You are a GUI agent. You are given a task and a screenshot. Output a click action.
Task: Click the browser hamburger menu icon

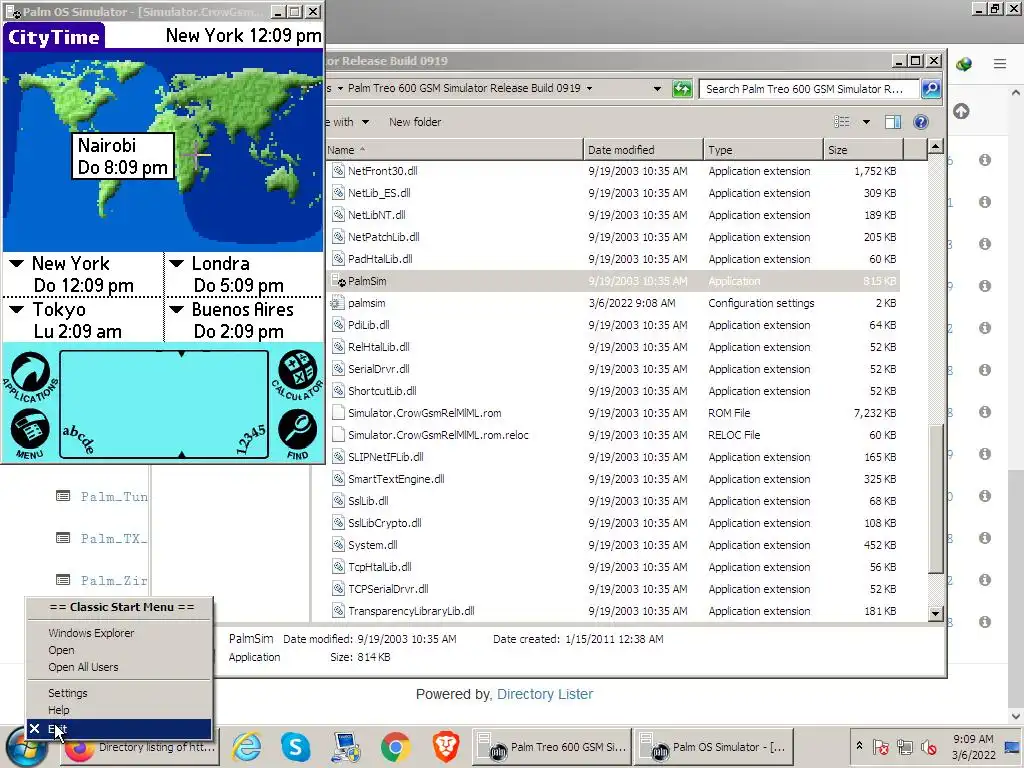pos(1000,63)
